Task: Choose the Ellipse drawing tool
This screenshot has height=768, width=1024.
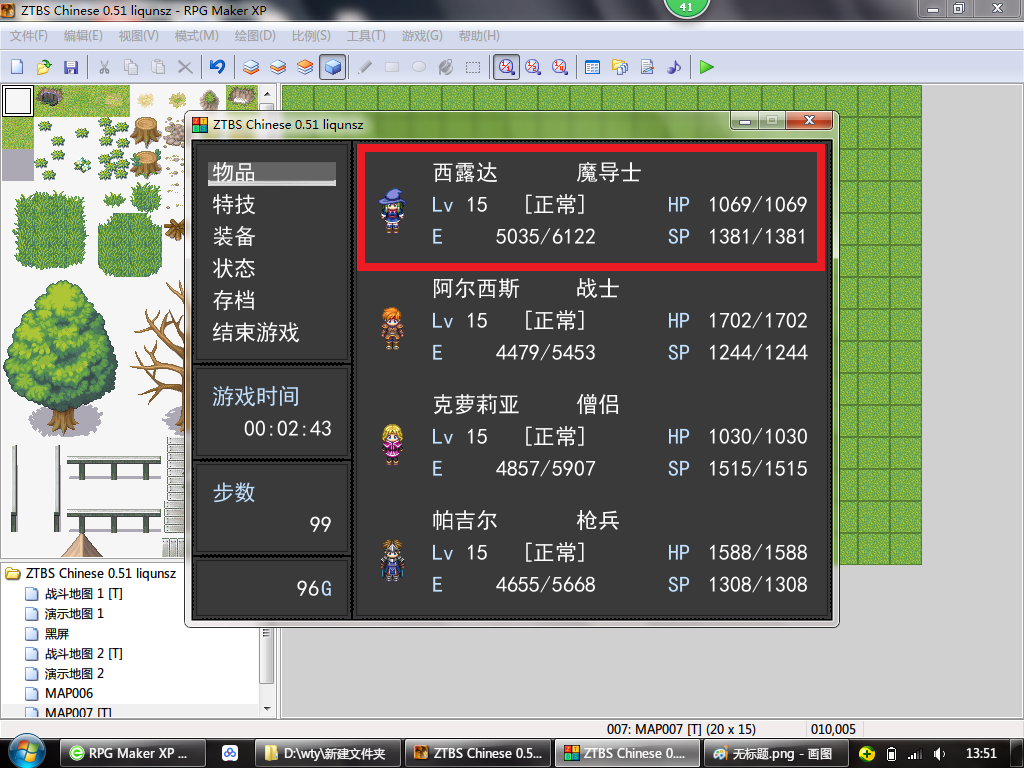Action: point(419,67)
